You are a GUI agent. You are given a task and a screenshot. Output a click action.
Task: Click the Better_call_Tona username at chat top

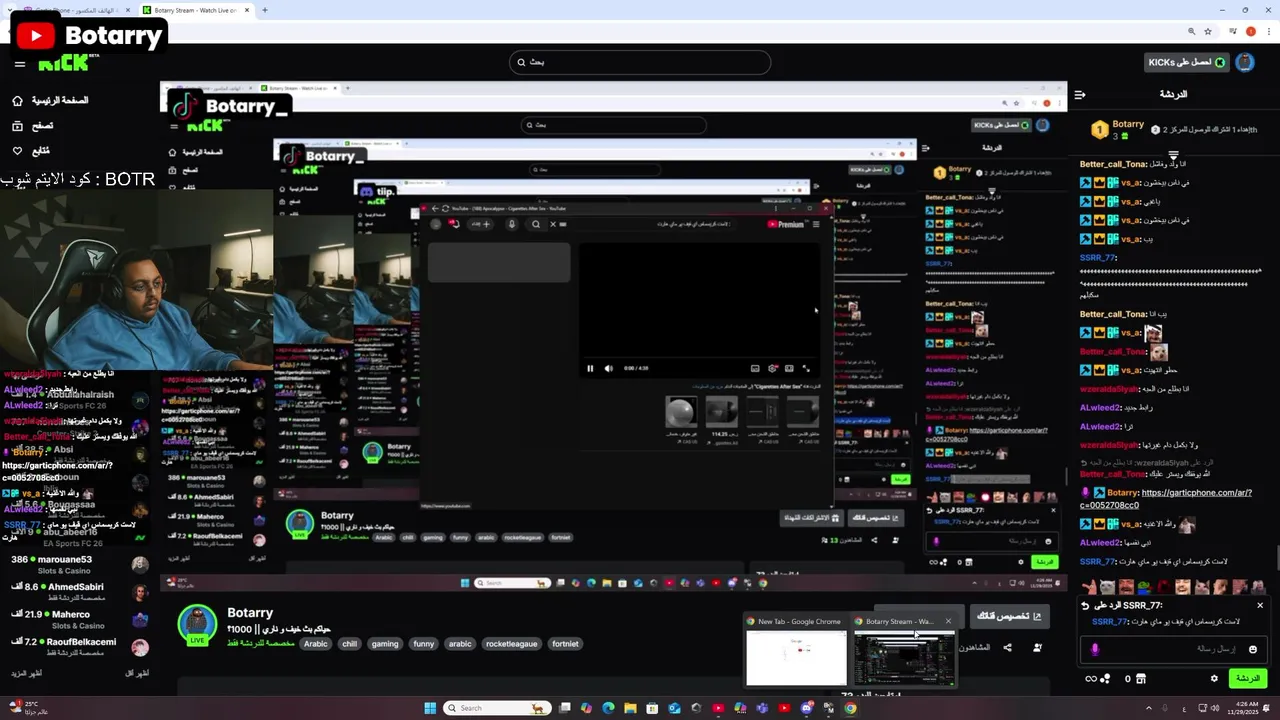(x=1113, y=164)
